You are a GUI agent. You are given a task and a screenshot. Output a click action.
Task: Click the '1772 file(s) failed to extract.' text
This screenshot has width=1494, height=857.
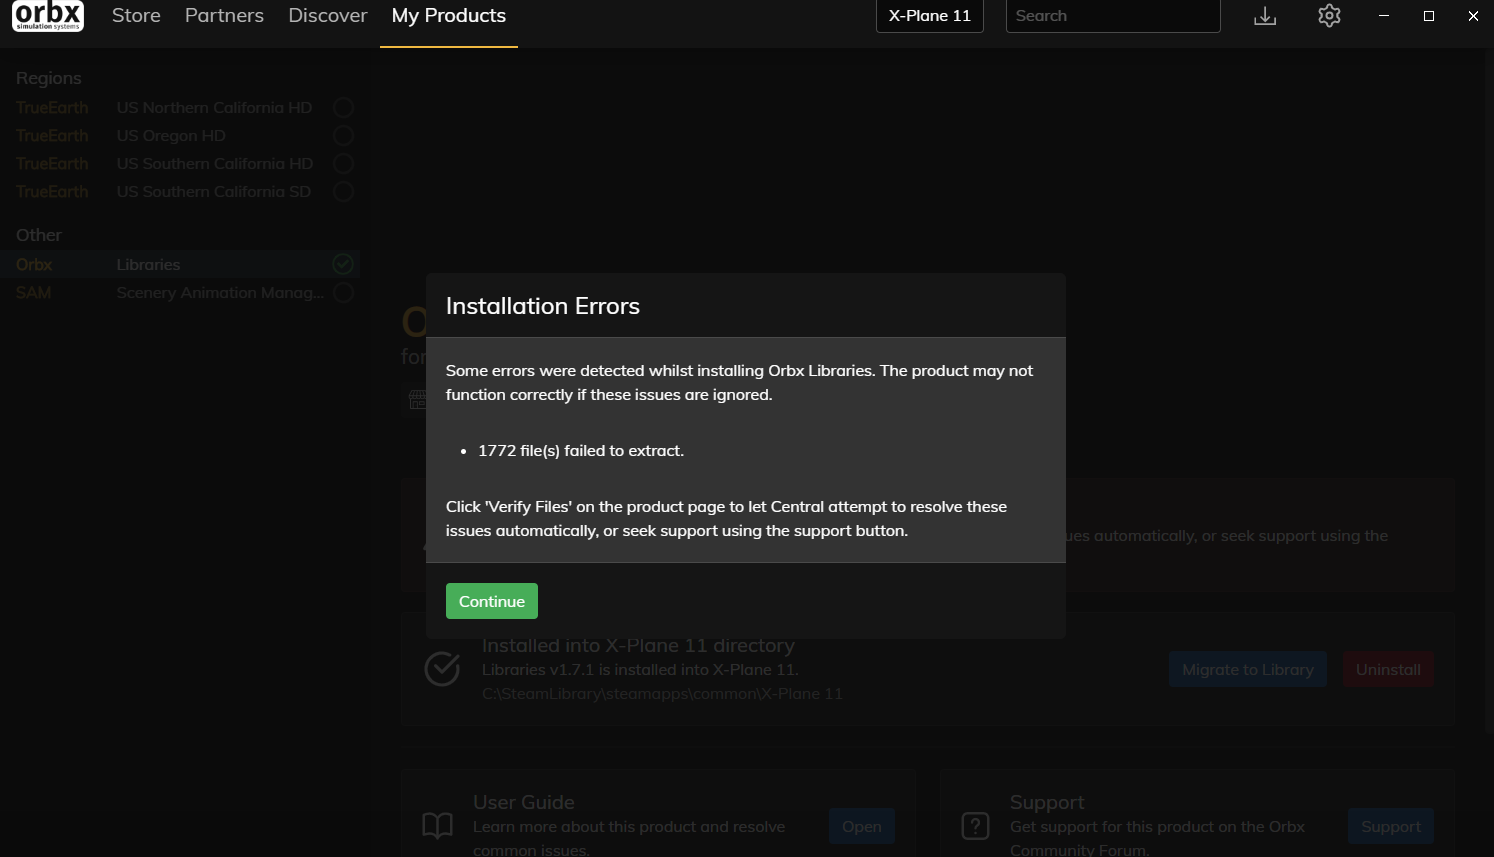tap(581, 450)
